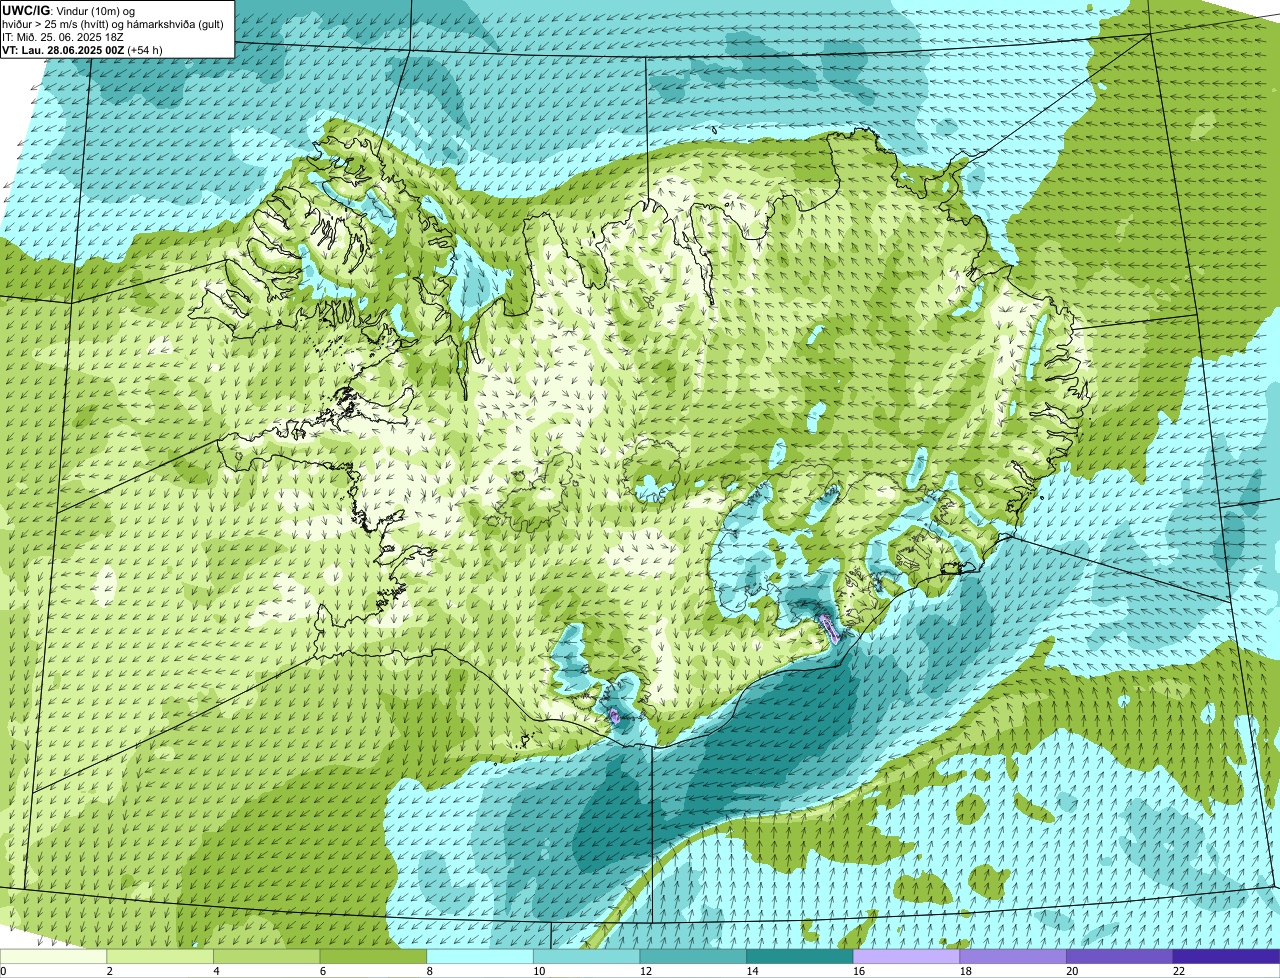
Task: Click the '8' tick label on the colorbar
Action: [429, 971]
